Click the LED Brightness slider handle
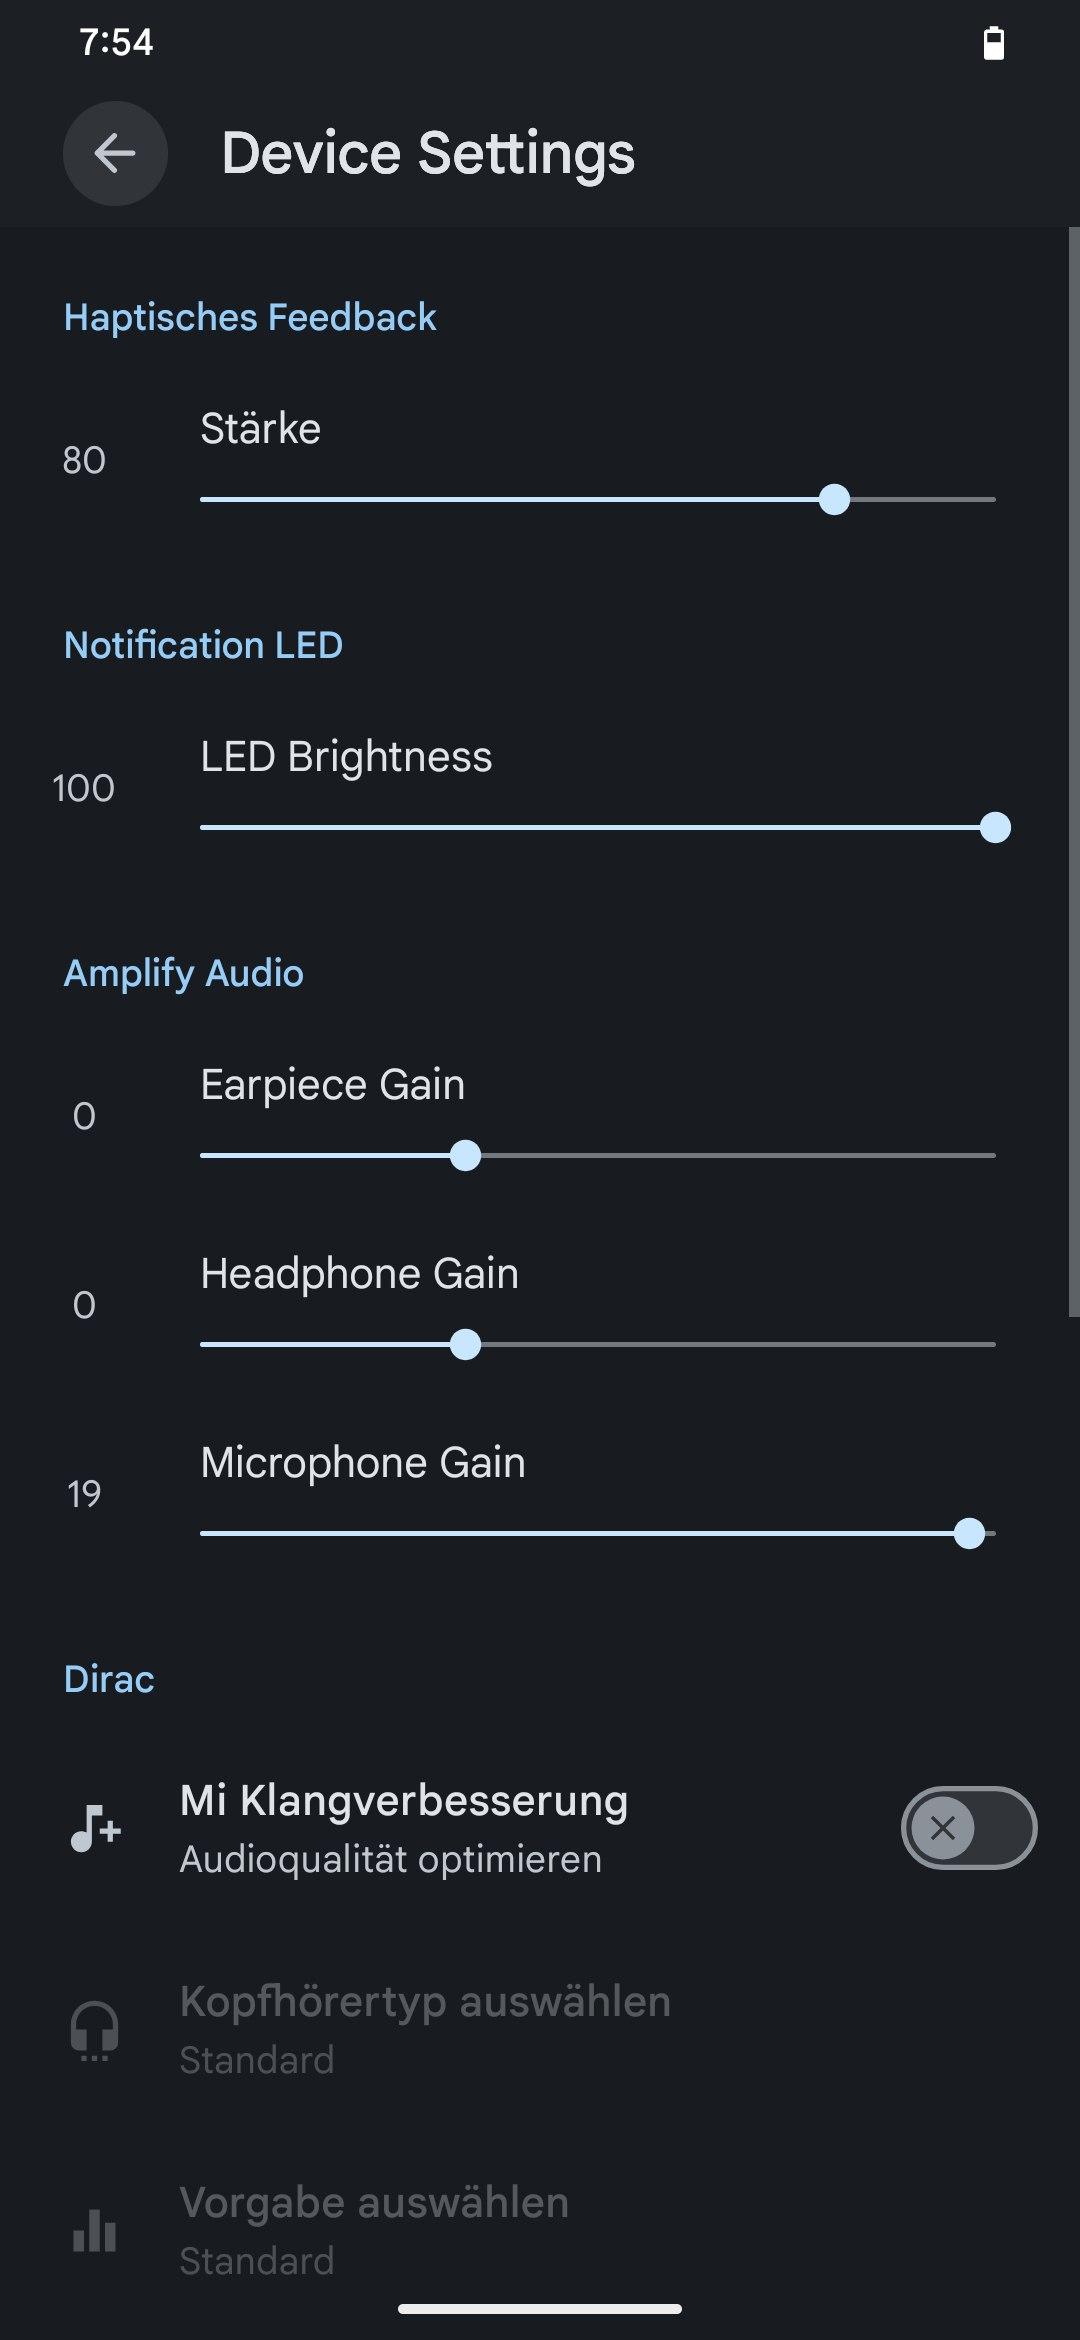The height and width of the screenshot is (2340, 1080). [x=995, y=827]
